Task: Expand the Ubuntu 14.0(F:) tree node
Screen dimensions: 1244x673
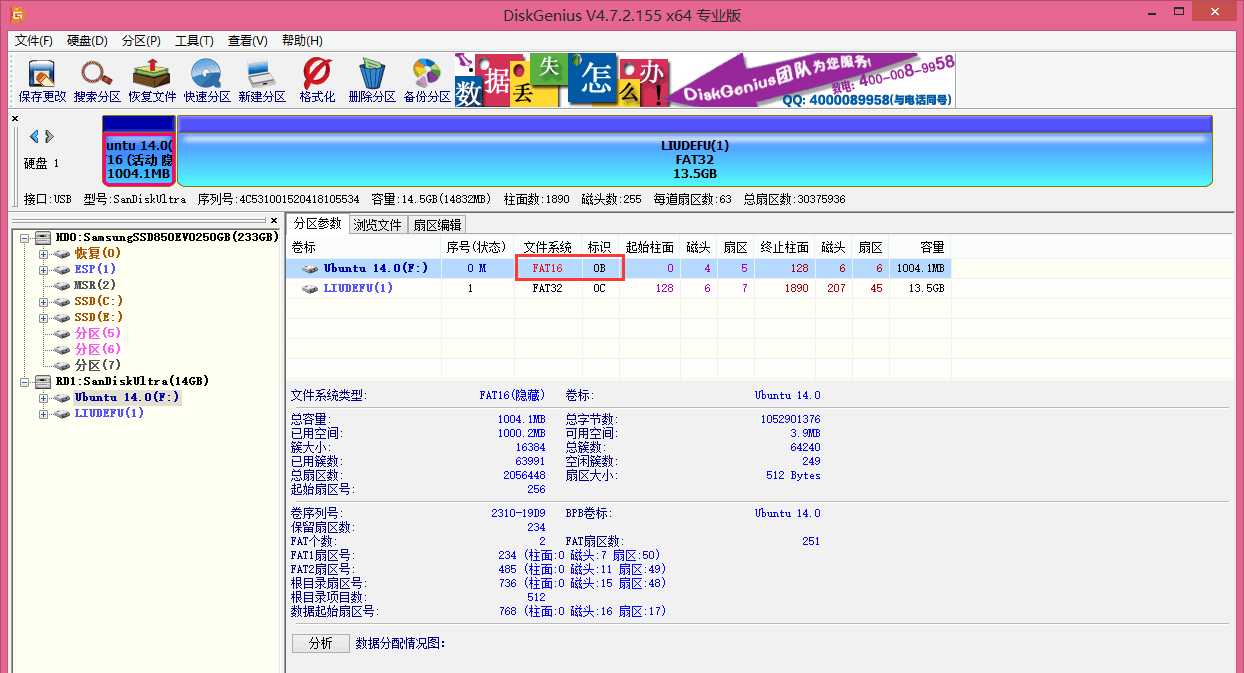Action: 44,397
